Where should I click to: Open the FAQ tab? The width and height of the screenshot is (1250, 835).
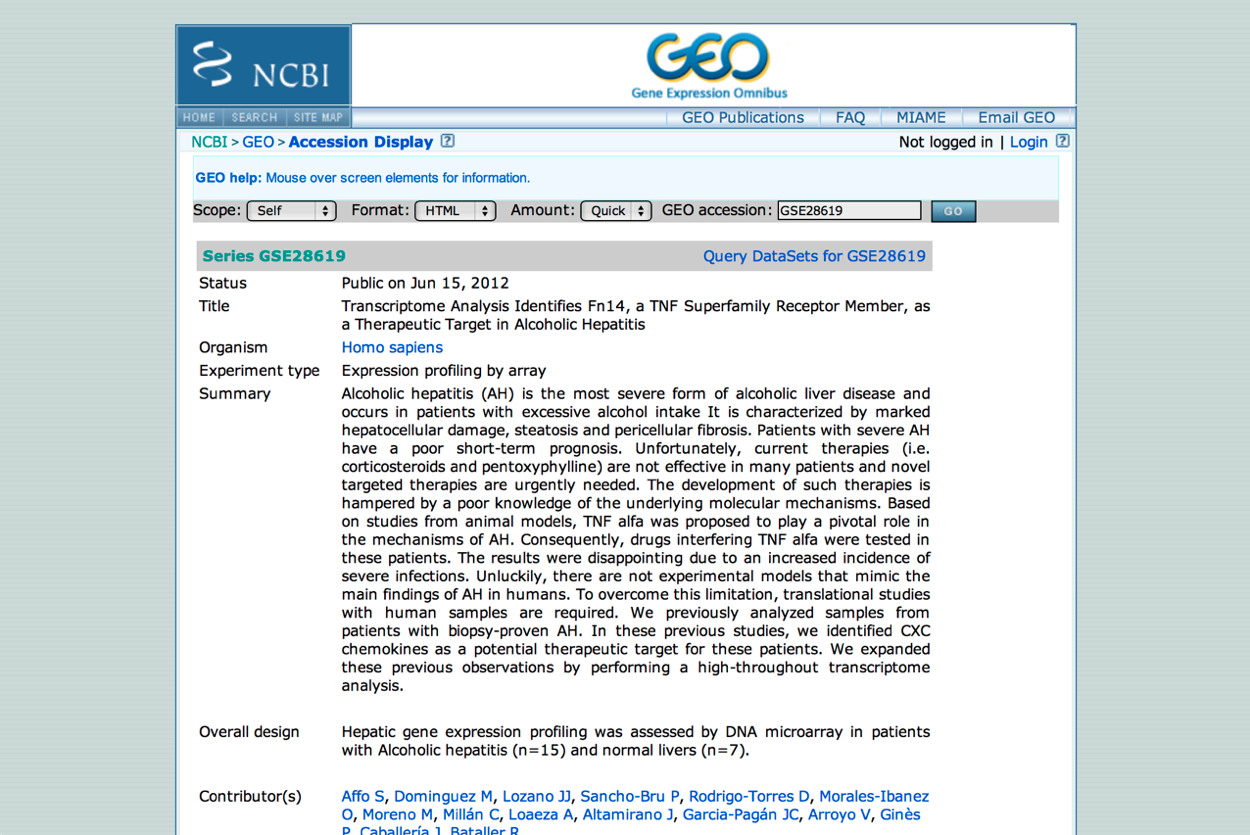[850, 117]
